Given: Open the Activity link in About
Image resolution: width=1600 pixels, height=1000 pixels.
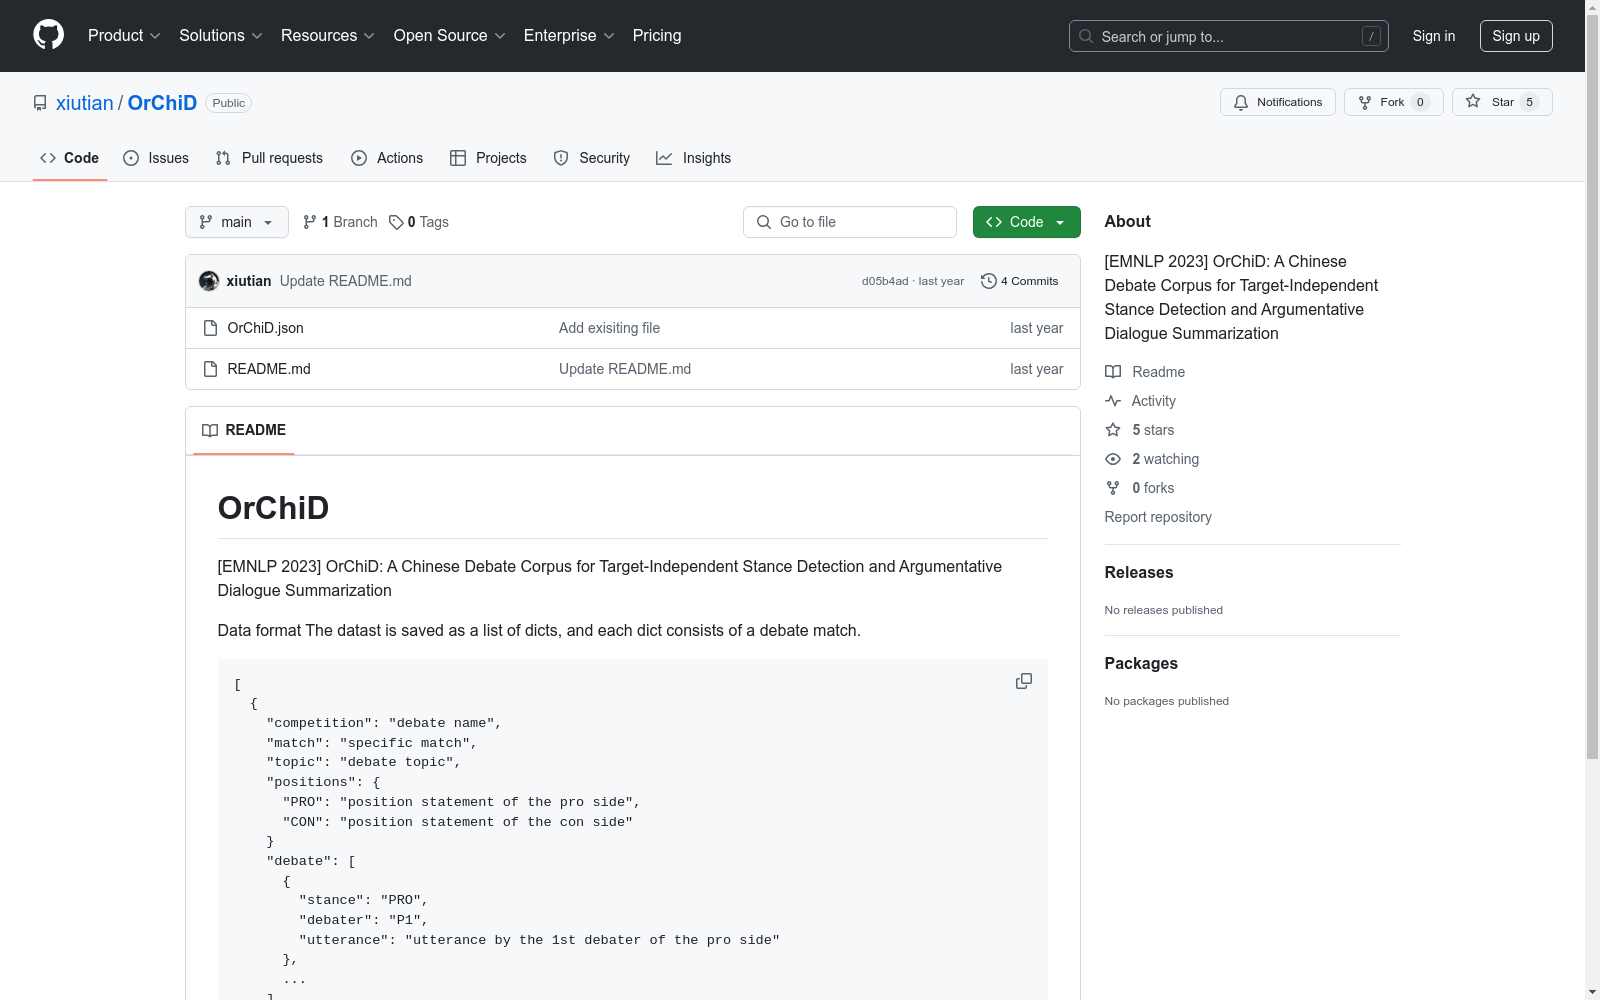Looking at the screenshot, I should pyautogui.click(x=1141, y=401).
